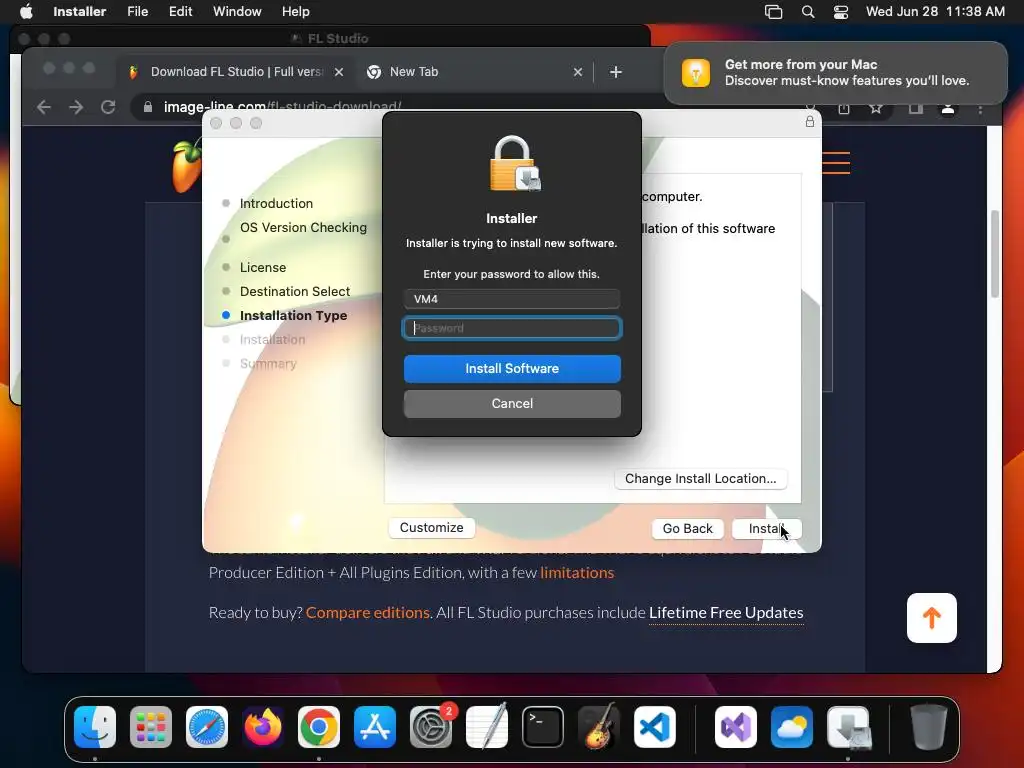Click the VM4 username field
The image size is (1024, 768).
point(512,299)
